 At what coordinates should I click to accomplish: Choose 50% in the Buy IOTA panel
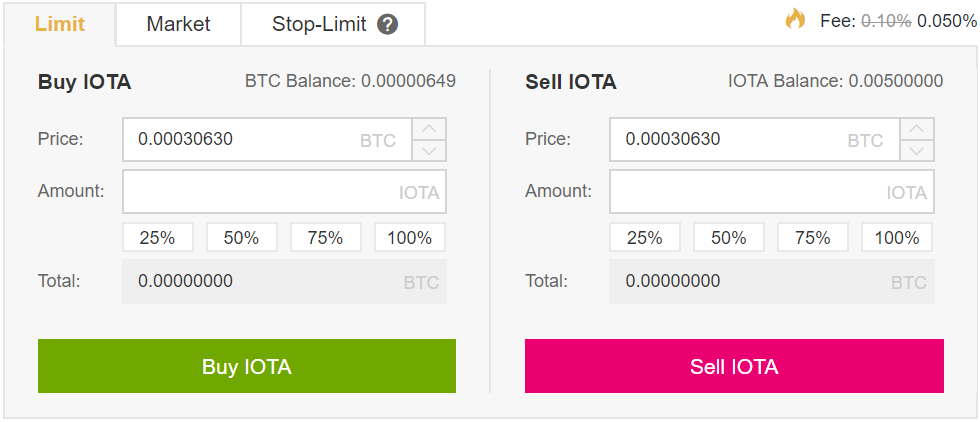click(241, 238)
